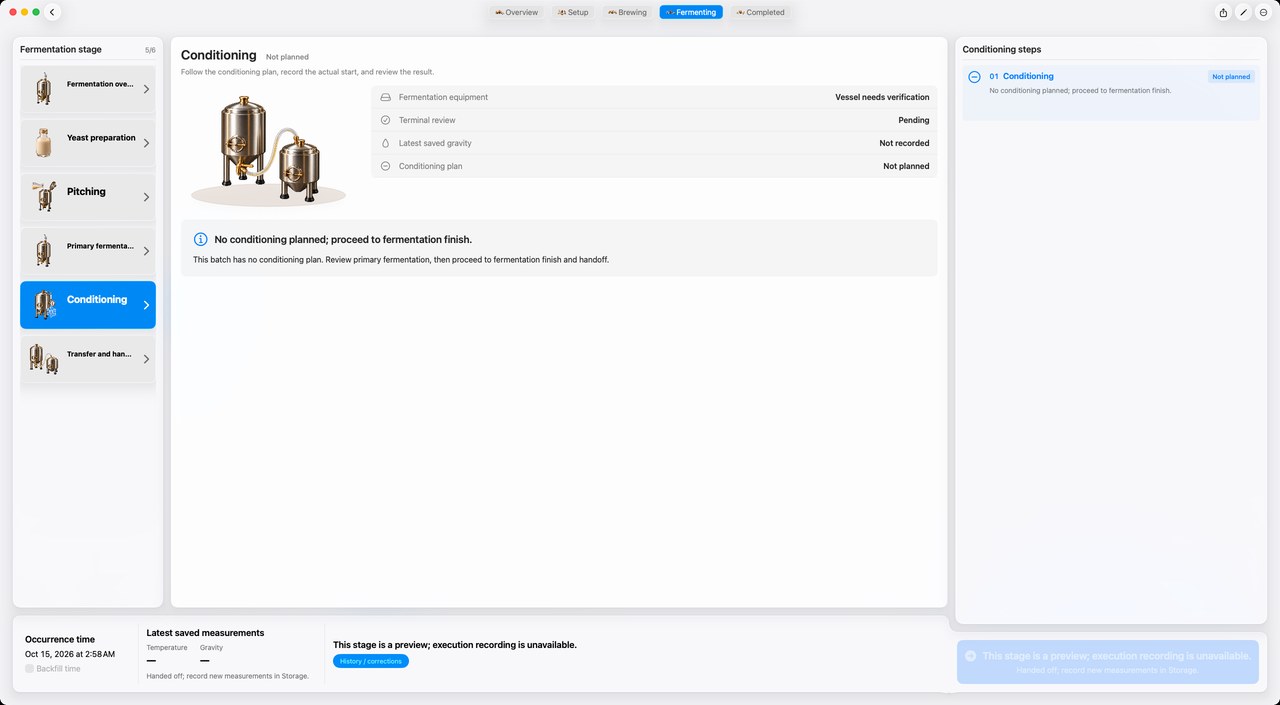Click the Terminal review checkmark icon
The width and height of the screenshot is (1280, 705).
tap(385, 120)
